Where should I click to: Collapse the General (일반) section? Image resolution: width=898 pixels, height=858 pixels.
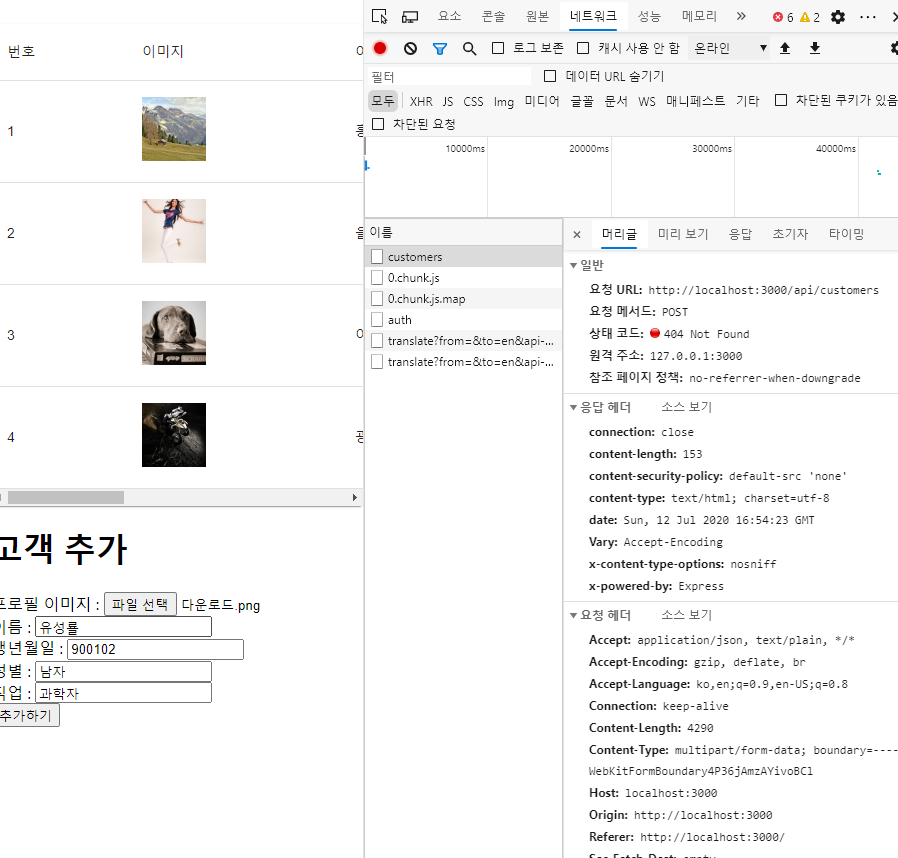click(573, 265)
